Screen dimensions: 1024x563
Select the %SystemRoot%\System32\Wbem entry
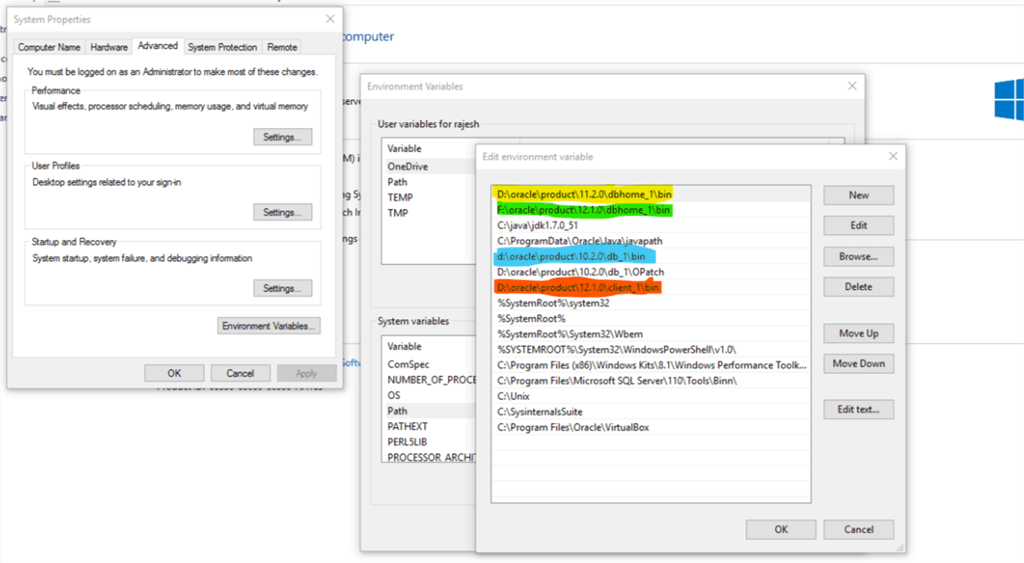tap(650, 334)
